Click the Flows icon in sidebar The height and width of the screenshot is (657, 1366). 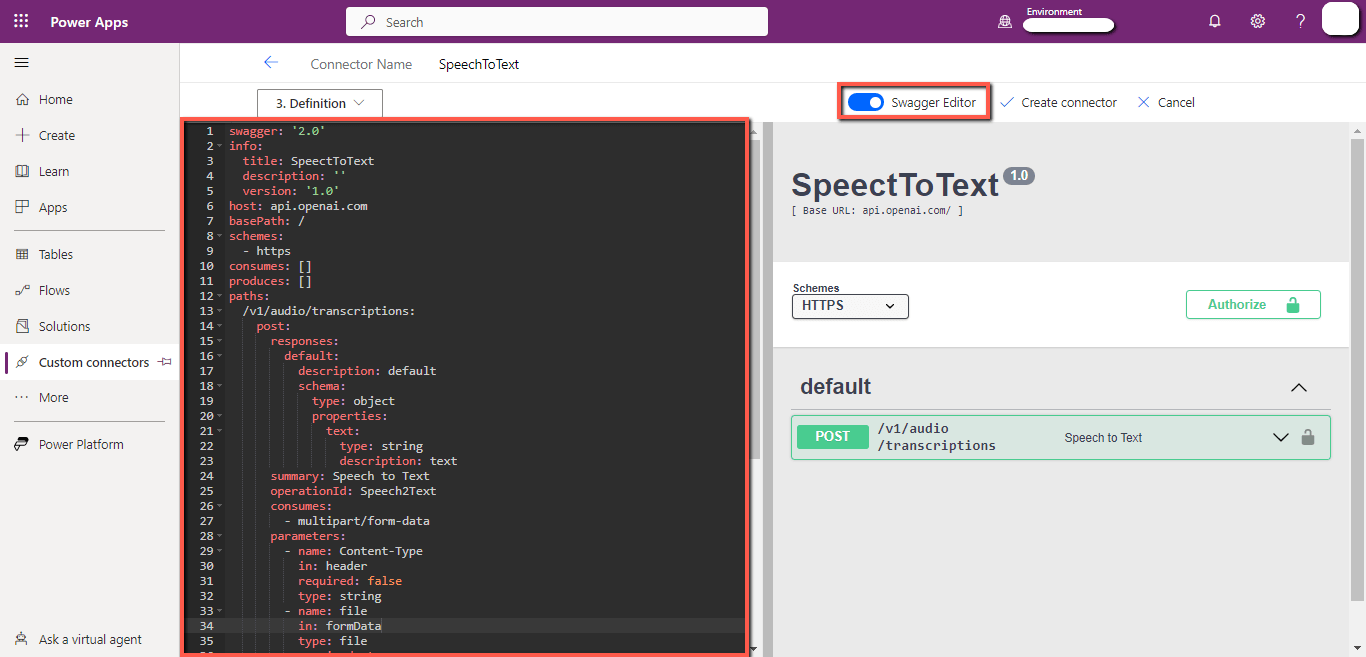point(22,290)
